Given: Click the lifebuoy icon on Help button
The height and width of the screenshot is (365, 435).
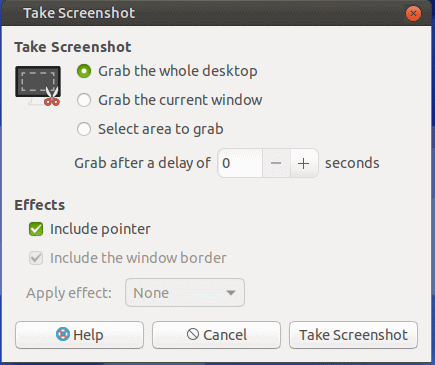Looking at the screenshot, I should [x=63, y=334].
